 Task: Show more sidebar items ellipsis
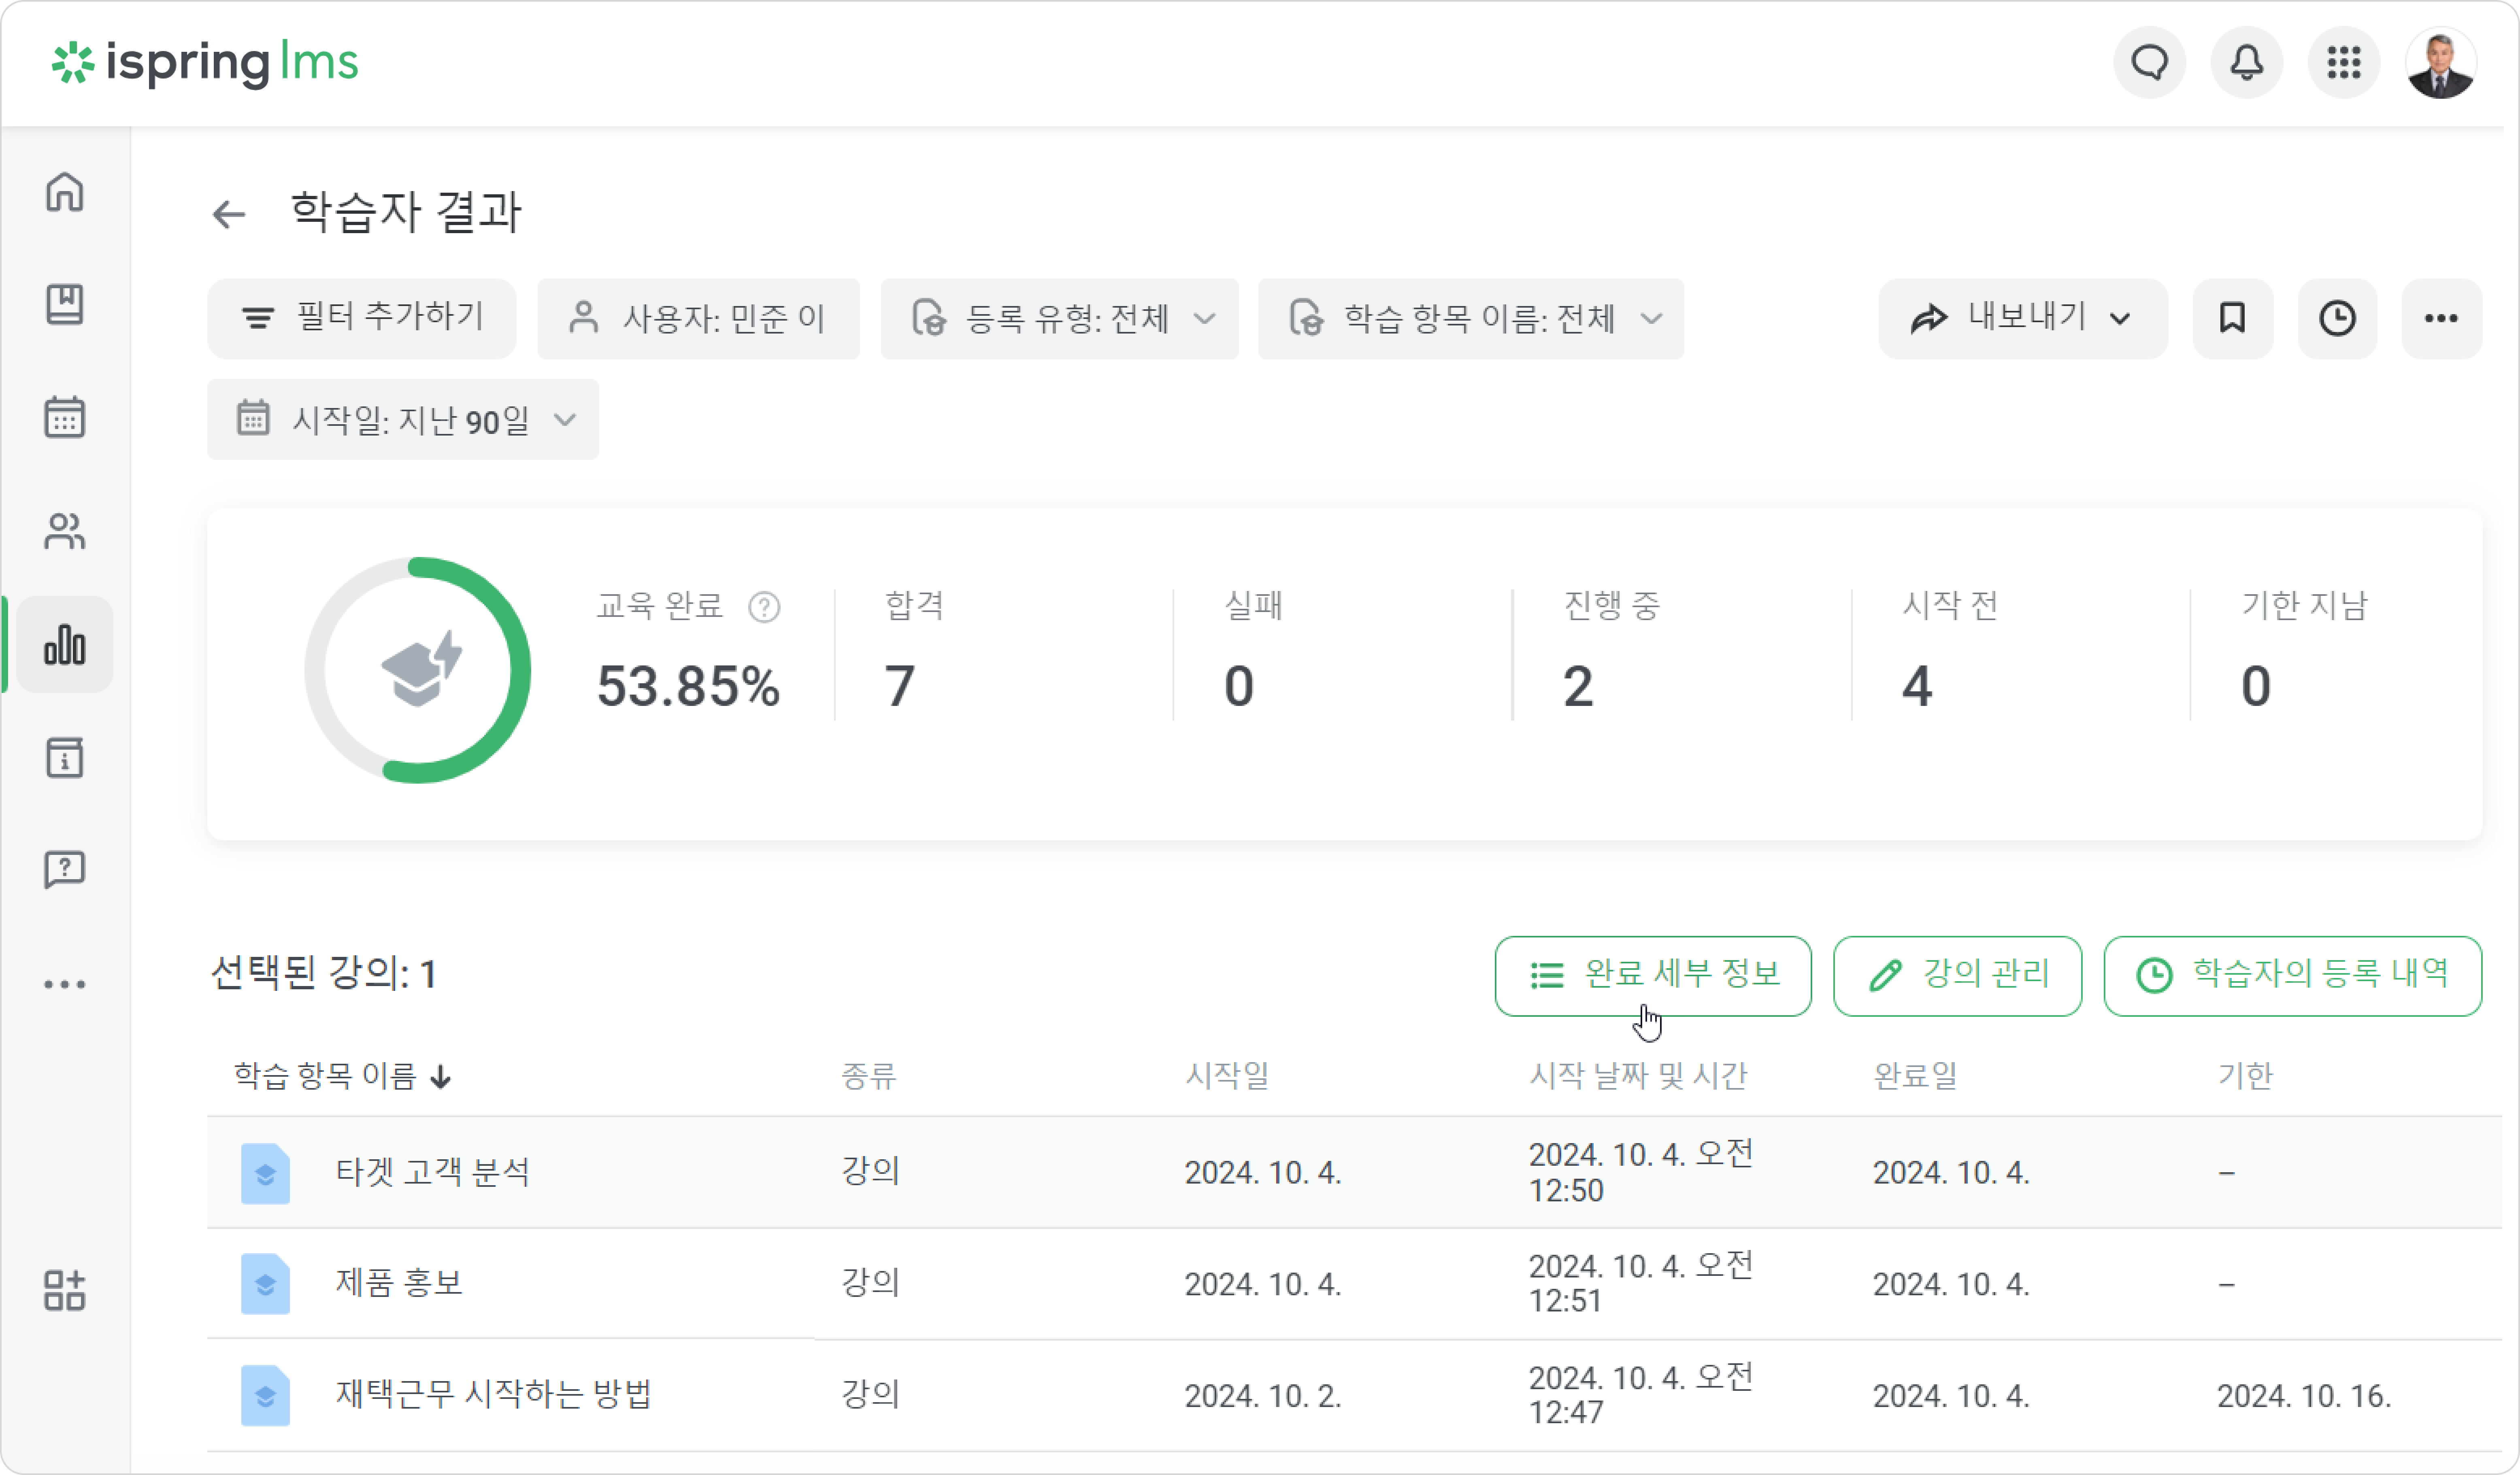click(x=65, y=984)
